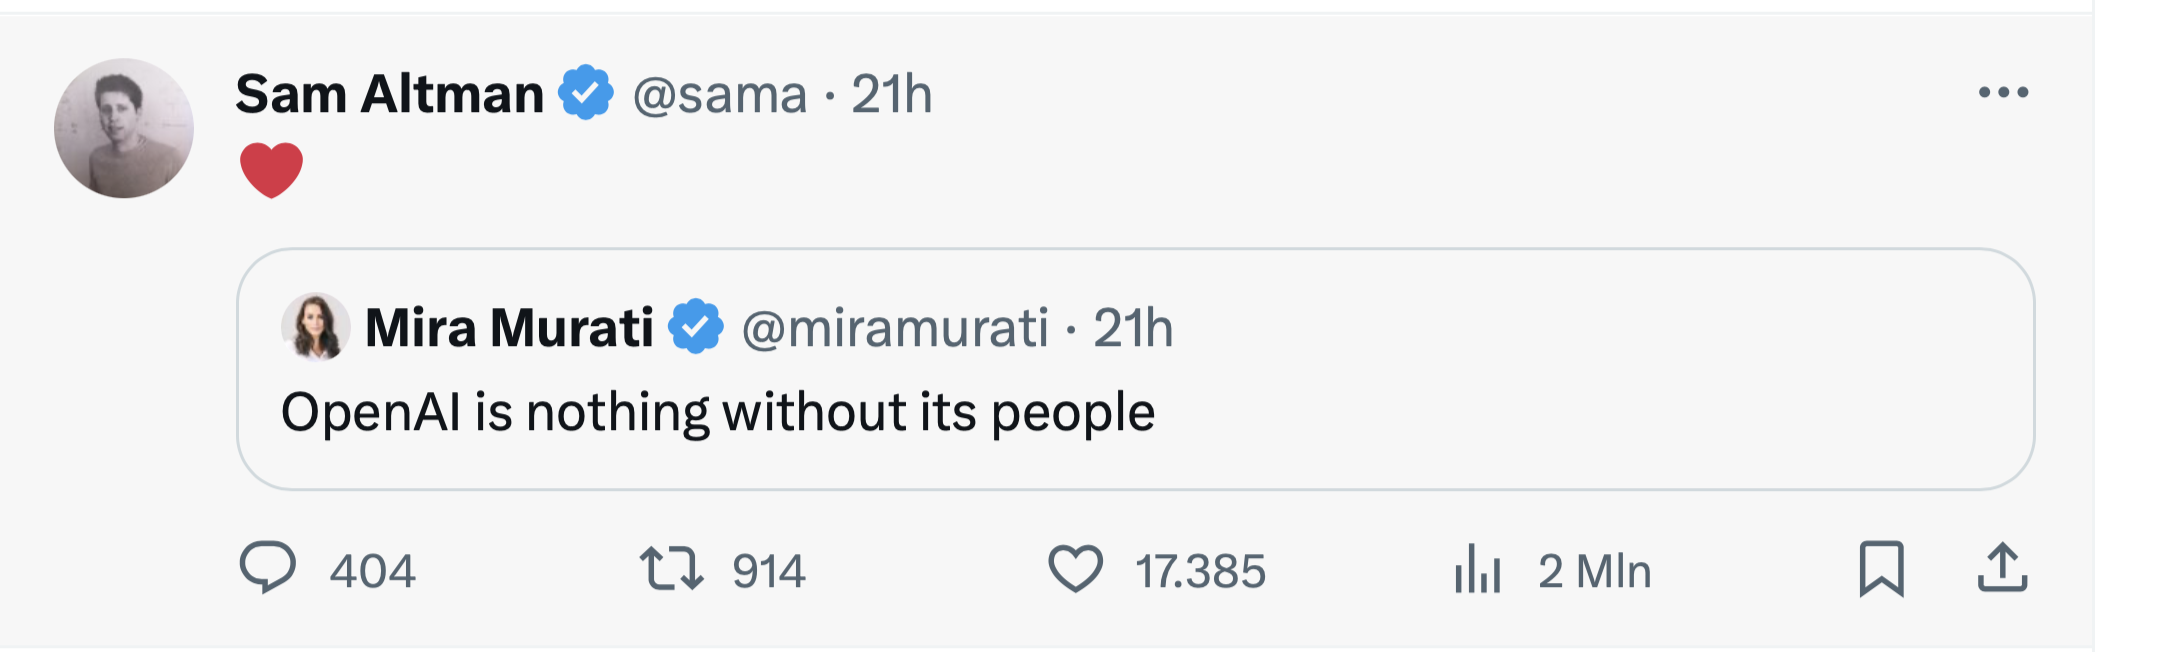Click the Mira Murati display name
Image resolution: width=2174 pixels, height=652 pixels.
point(509,328)
